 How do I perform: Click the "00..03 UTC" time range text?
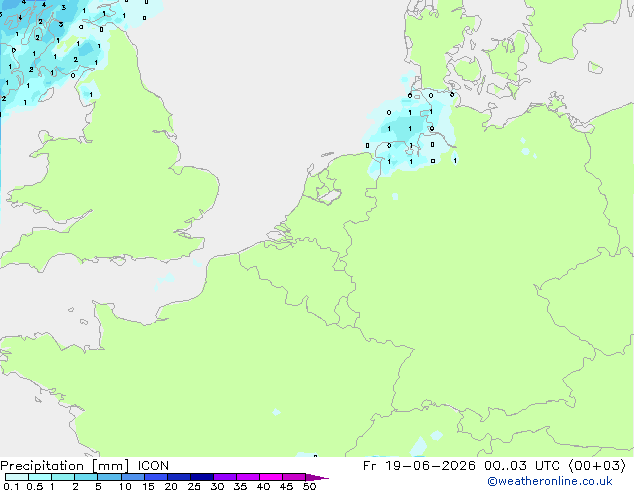pyautogui.click(x=522, y=466)
